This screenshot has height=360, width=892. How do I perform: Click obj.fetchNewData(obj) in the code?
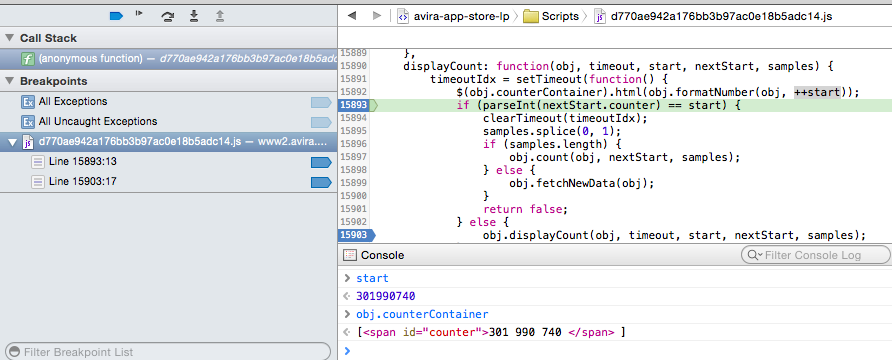582,183
